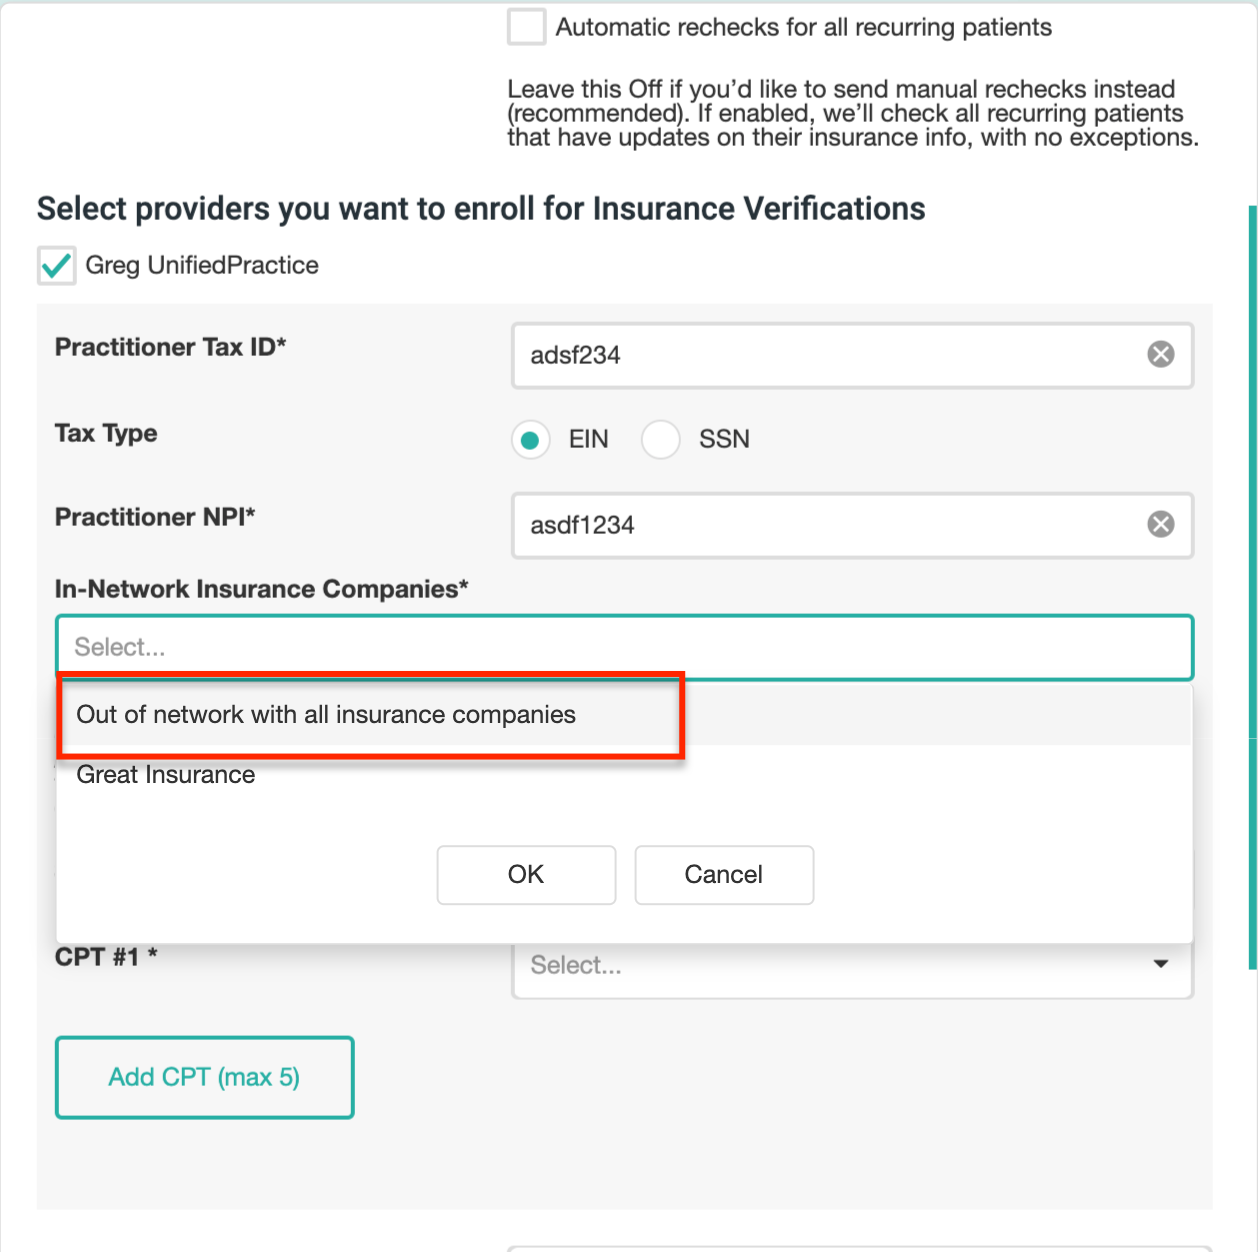
Task: Enable automatic rechecks for all recurring patients
Action: tap(525, 27)
